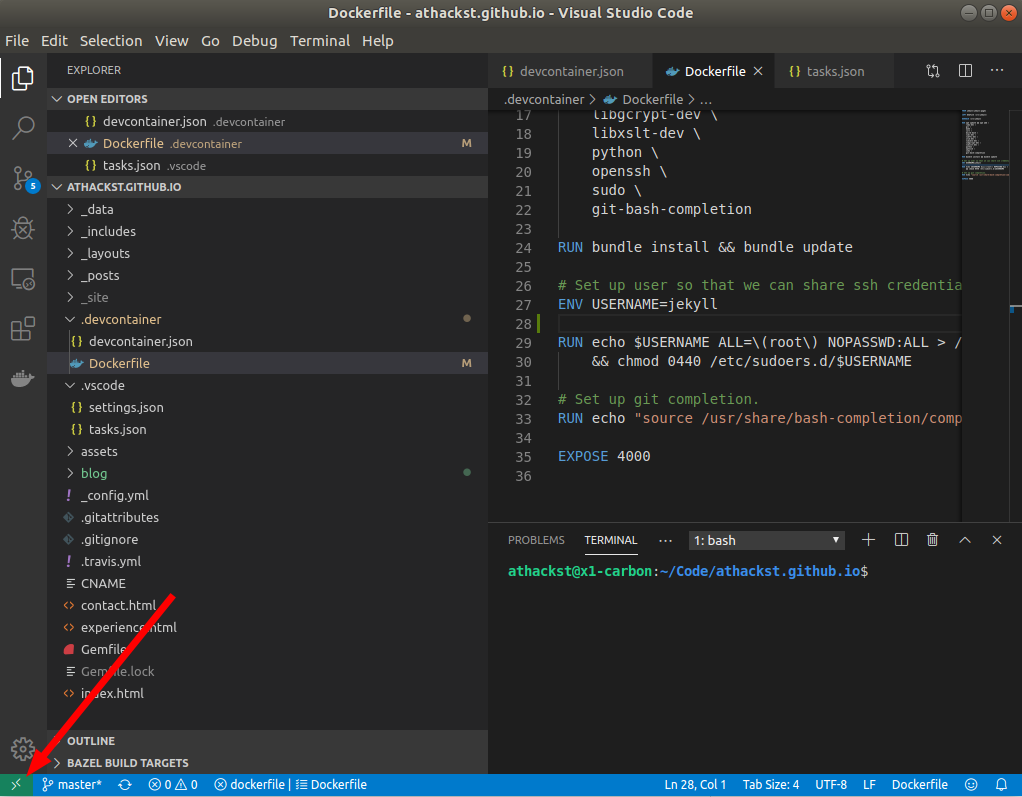The width and height of the screenshot is (1022, 797).
Task: Expand the _layouts folder
Action: [267, 254]
